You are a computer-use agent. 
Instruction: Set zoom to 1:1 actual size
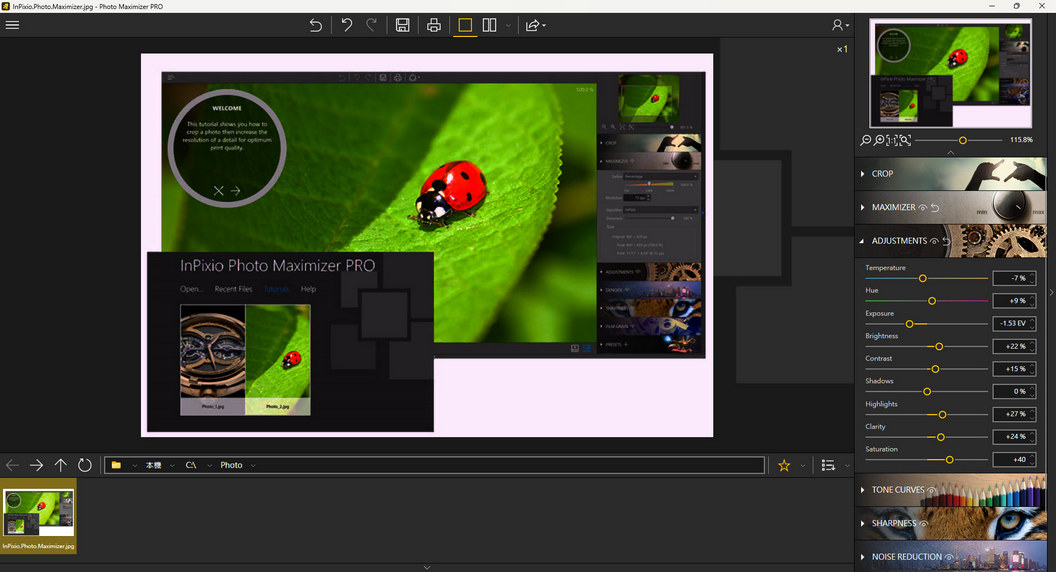click(892, 140)
